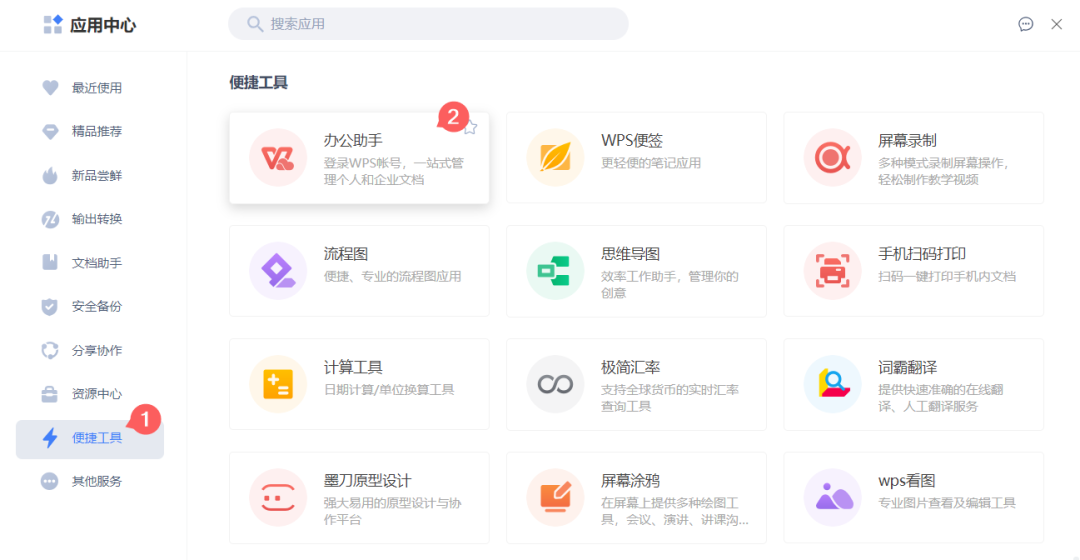Click the 墨刀原型设计 card title
1080x560 pixels.
(x=368, y=481)
